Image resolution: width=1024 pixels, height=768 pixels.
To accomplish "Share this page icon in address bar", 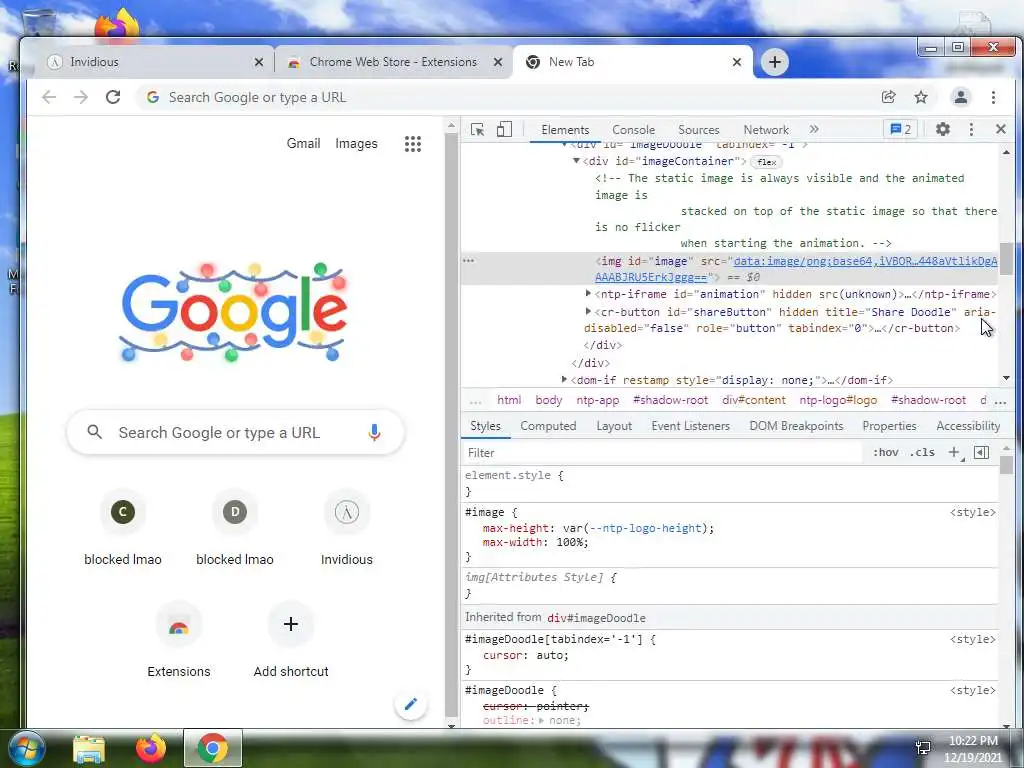I will tap(888, 97).
